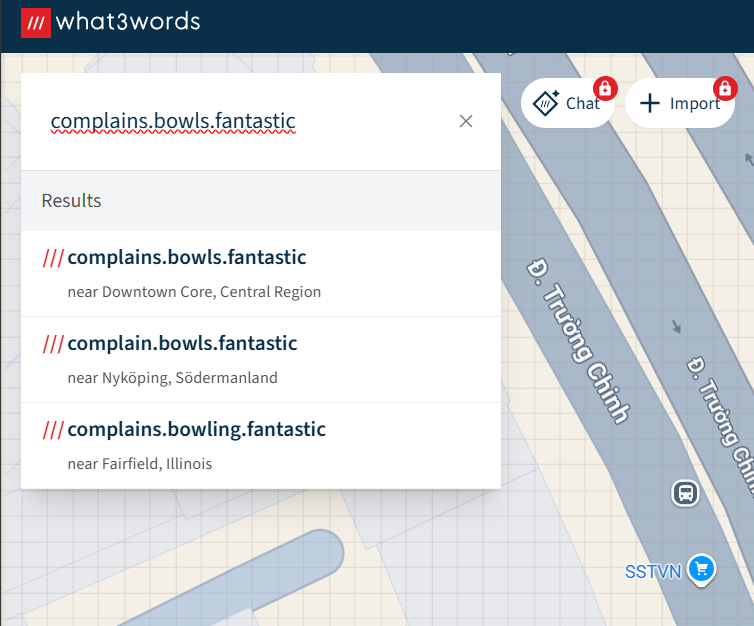The width and height of the screenshot is (754, 626).
Task: Click the triple-slash icon beside complains.bowling.fantastic
Action: point(53,430)
